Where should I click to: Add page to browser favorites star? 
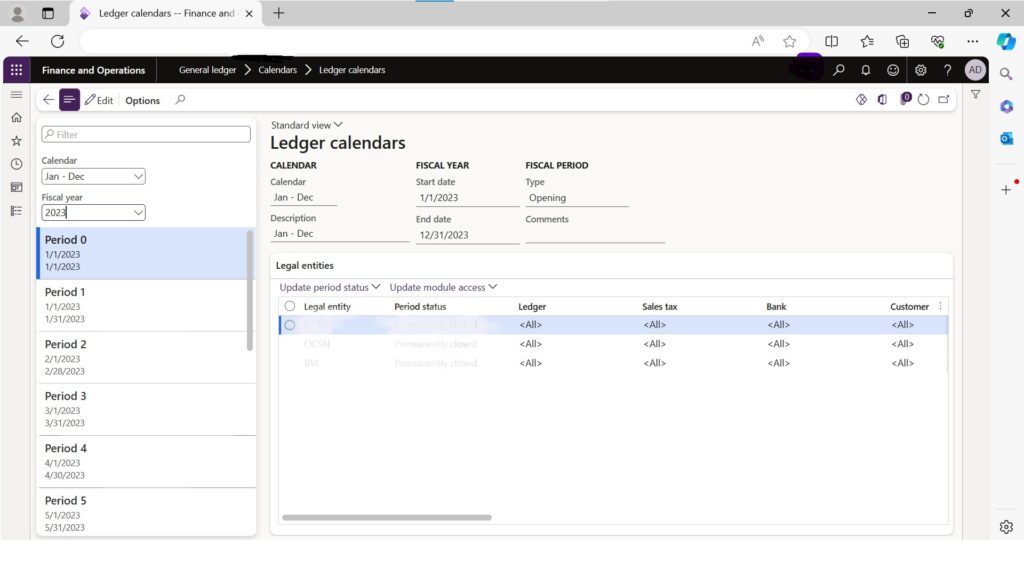tap(790, 41)
